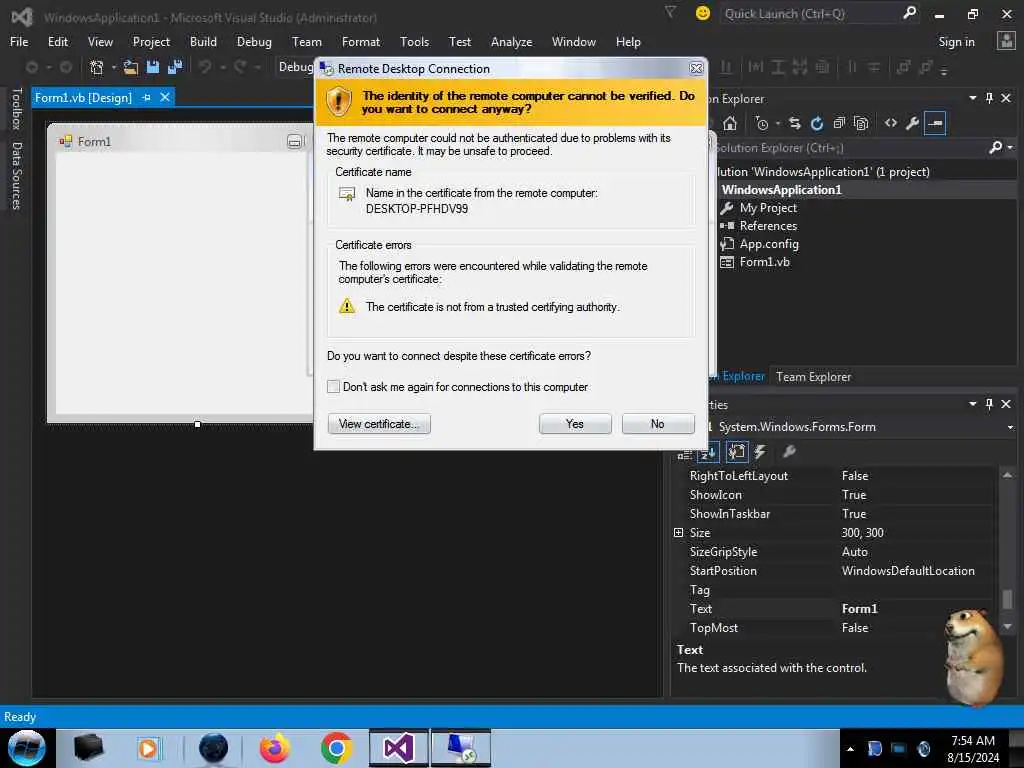Click the Home icon in Solution Explorer
Screen dimensions: 1024x768
(x=729, y=123)
